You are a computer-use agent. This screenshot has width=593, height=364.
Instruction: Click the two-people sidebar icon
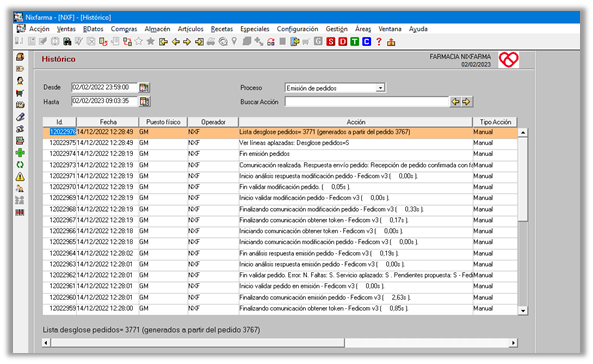click(x=20, y=188)
